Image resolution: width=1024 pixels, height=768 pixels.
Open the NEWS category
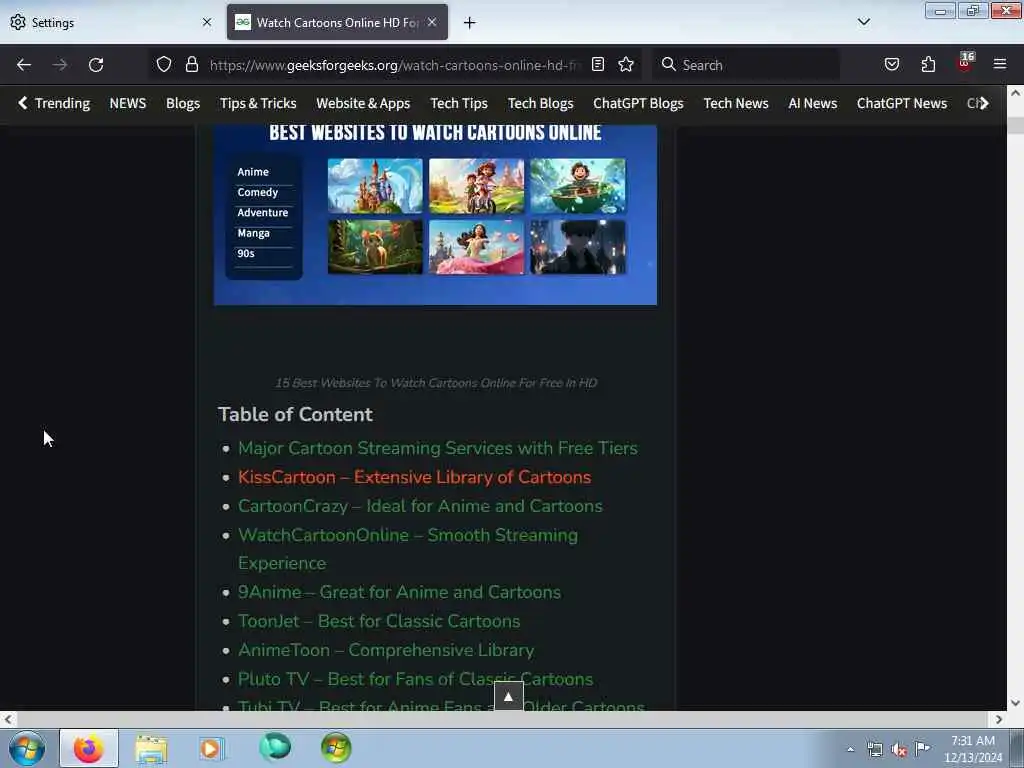[128, 103]
